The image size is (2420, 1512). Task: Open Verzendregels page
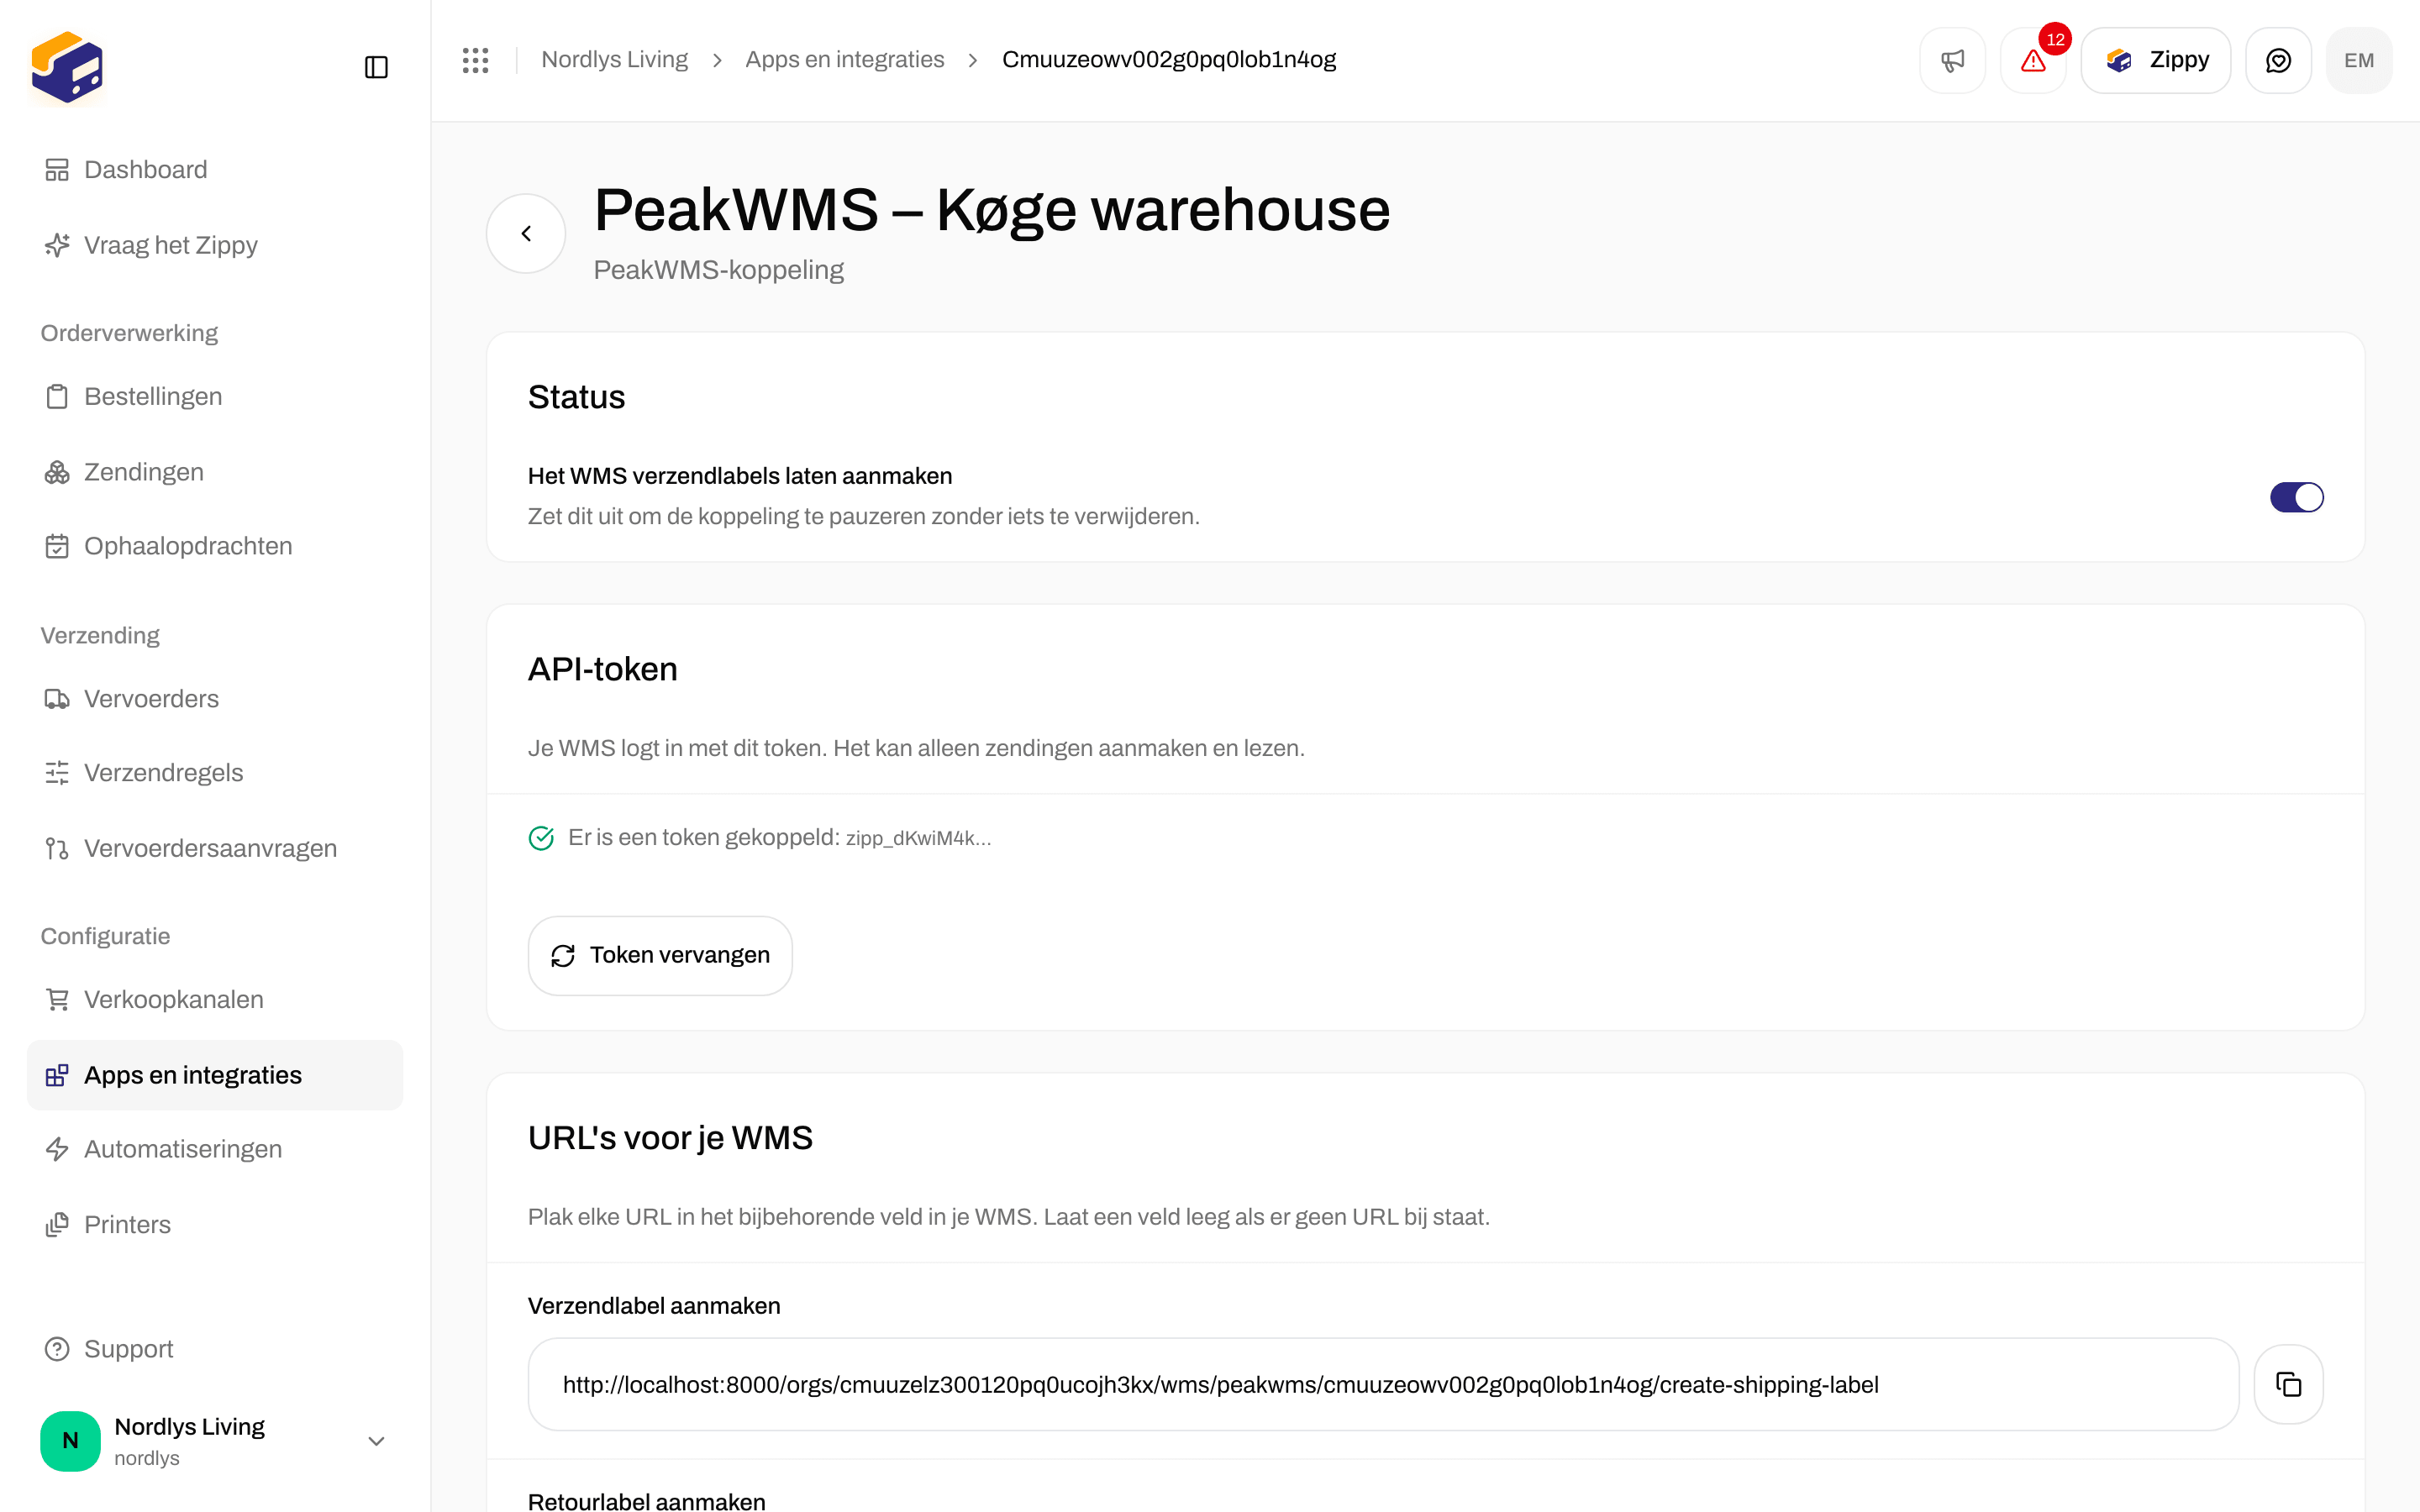point(215,773)
